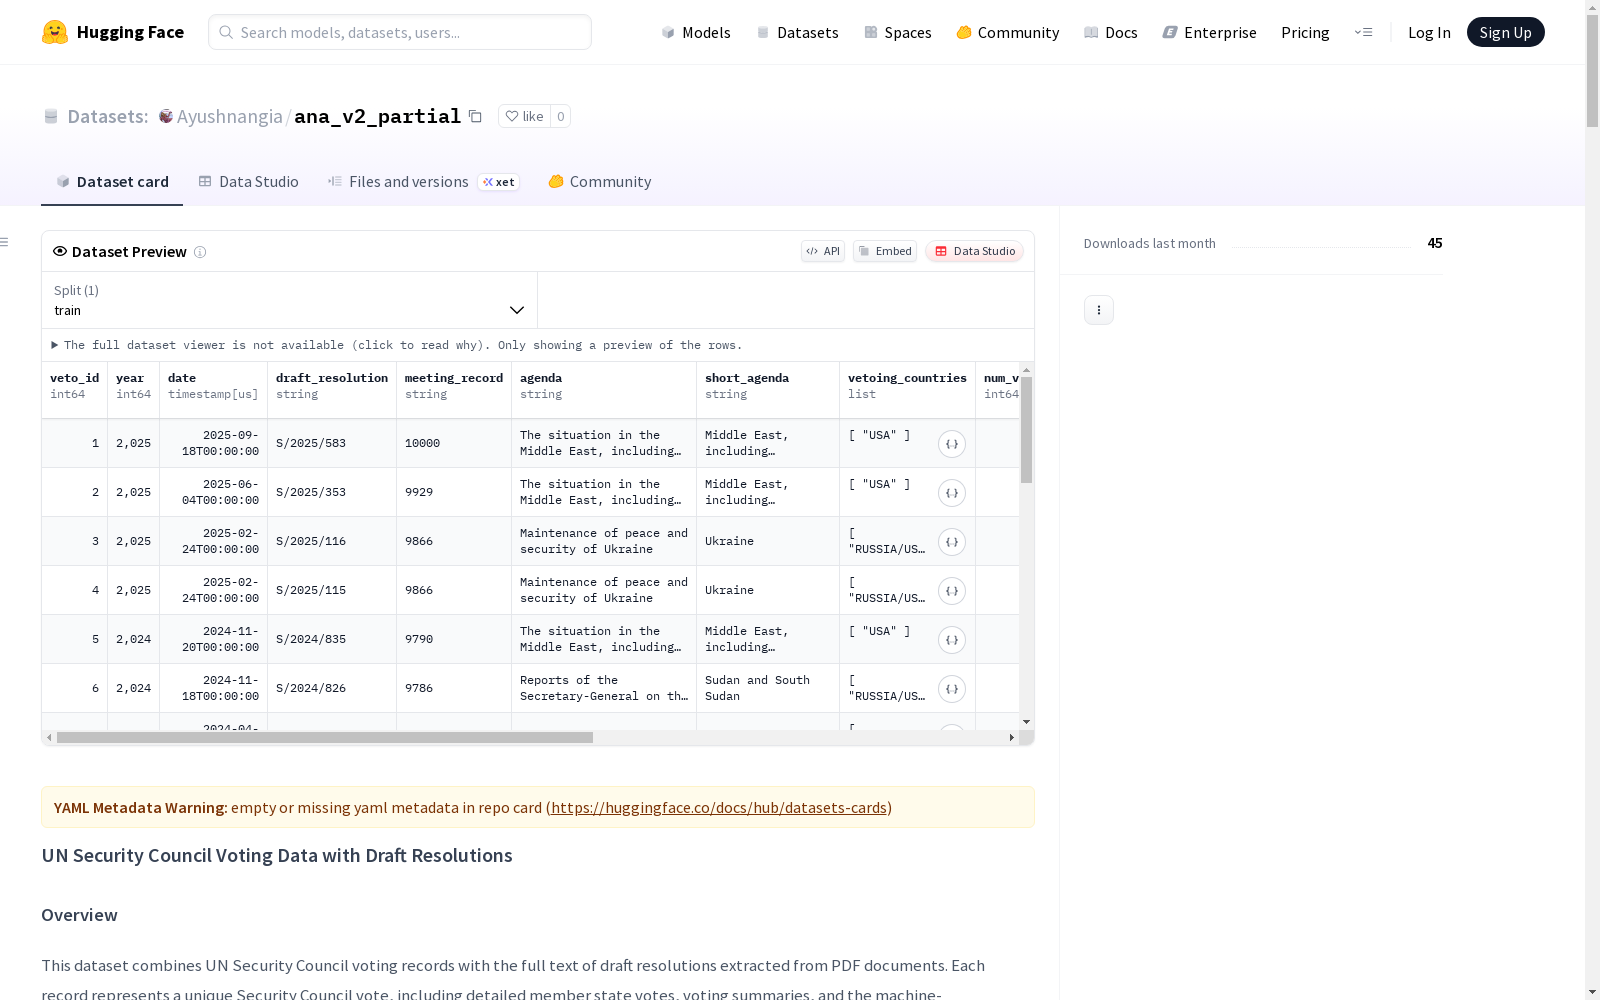This screenshot has height=1000, width=1600.
Task: Open the table of contents side toggle
Action: click(5, 242)
